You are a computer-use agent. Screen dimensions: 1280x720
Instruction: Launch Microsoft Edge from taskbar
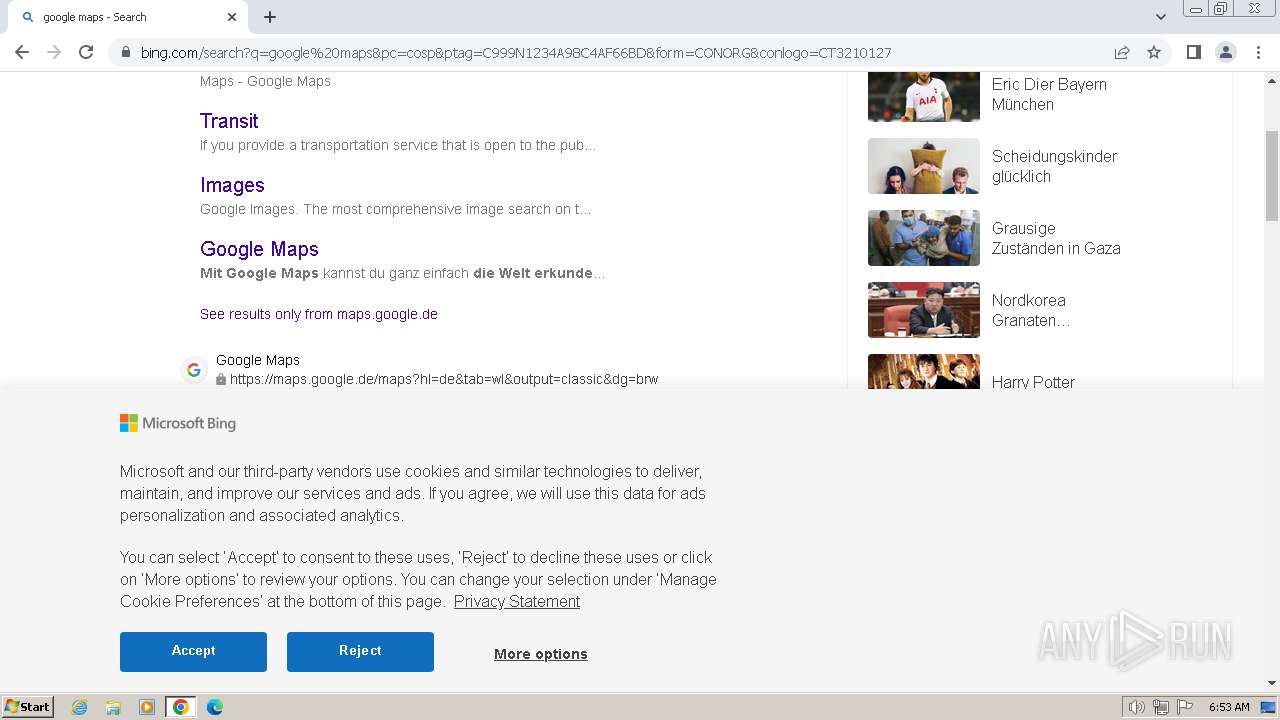coord(214,707)
